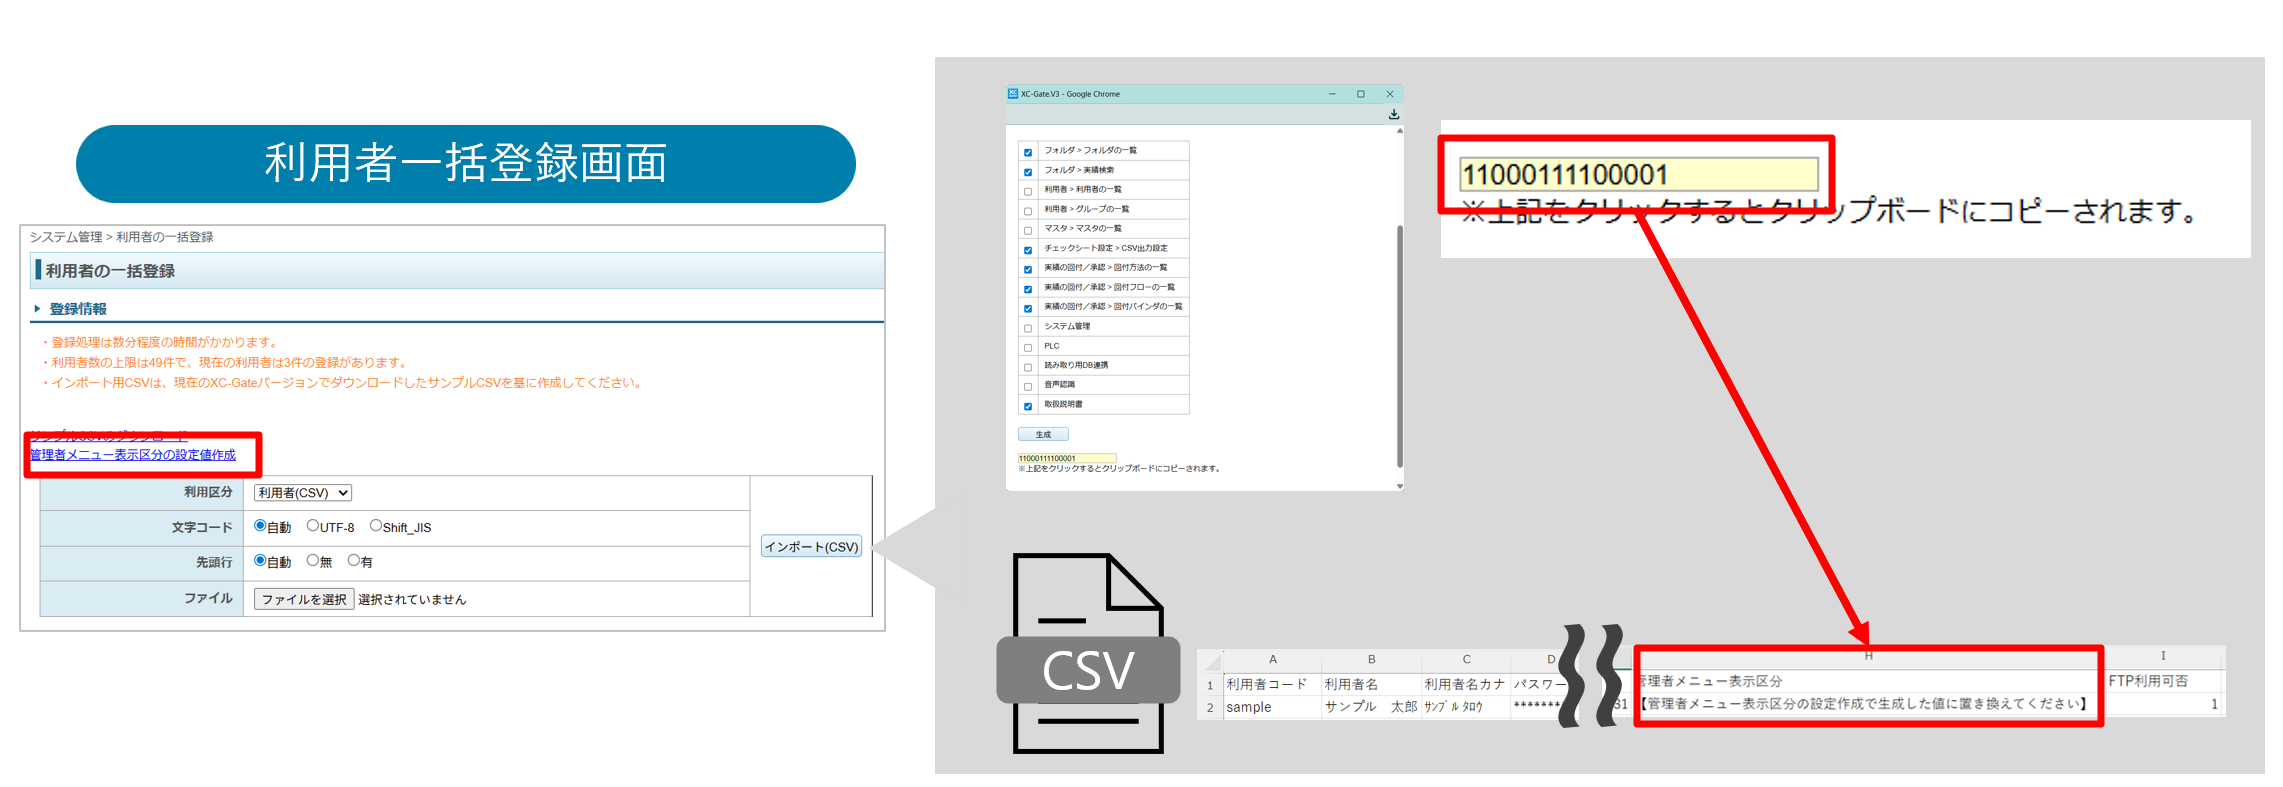2283x787 pixels.
Task: Click the XC-Gate favicon in the popup title bar
Action: [1012, 94]
